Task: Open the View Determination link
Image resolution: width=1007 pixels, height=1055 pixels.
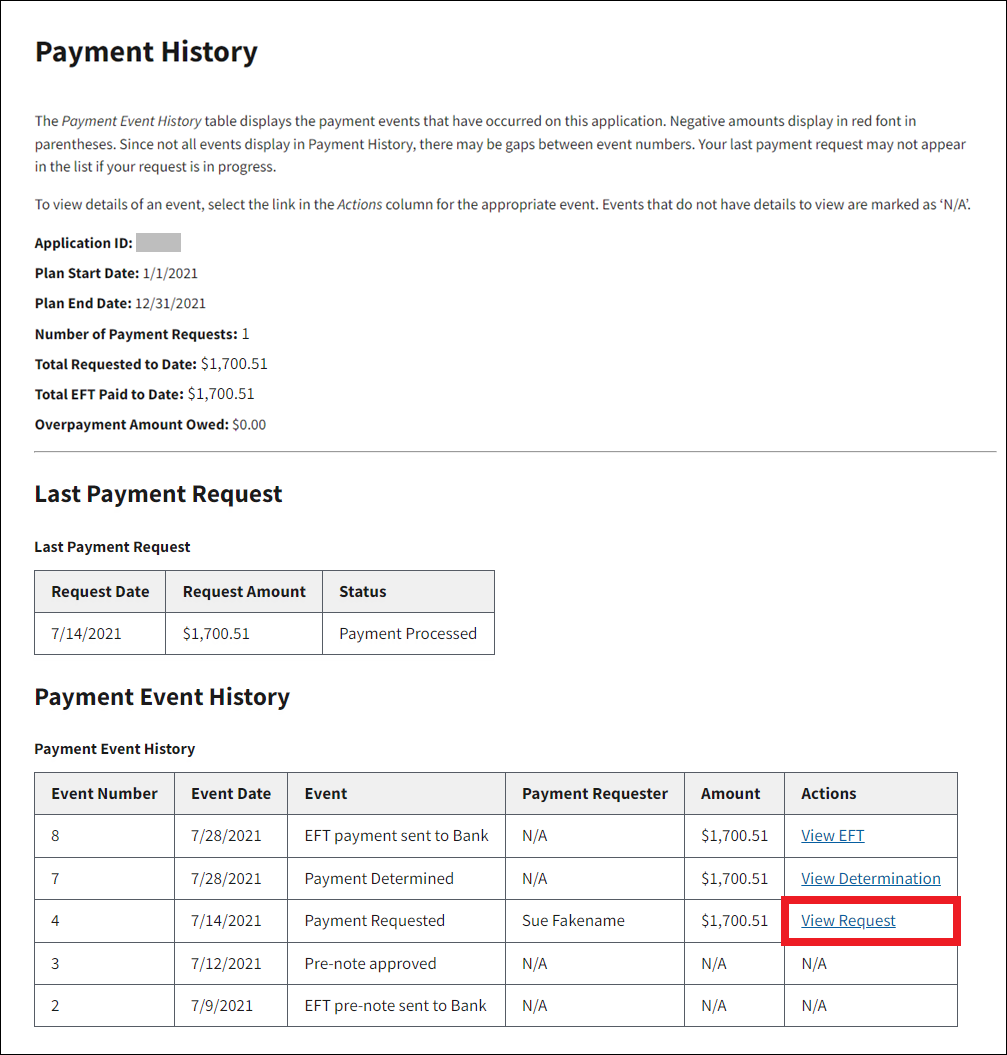Action: click(x=870, y=879)
